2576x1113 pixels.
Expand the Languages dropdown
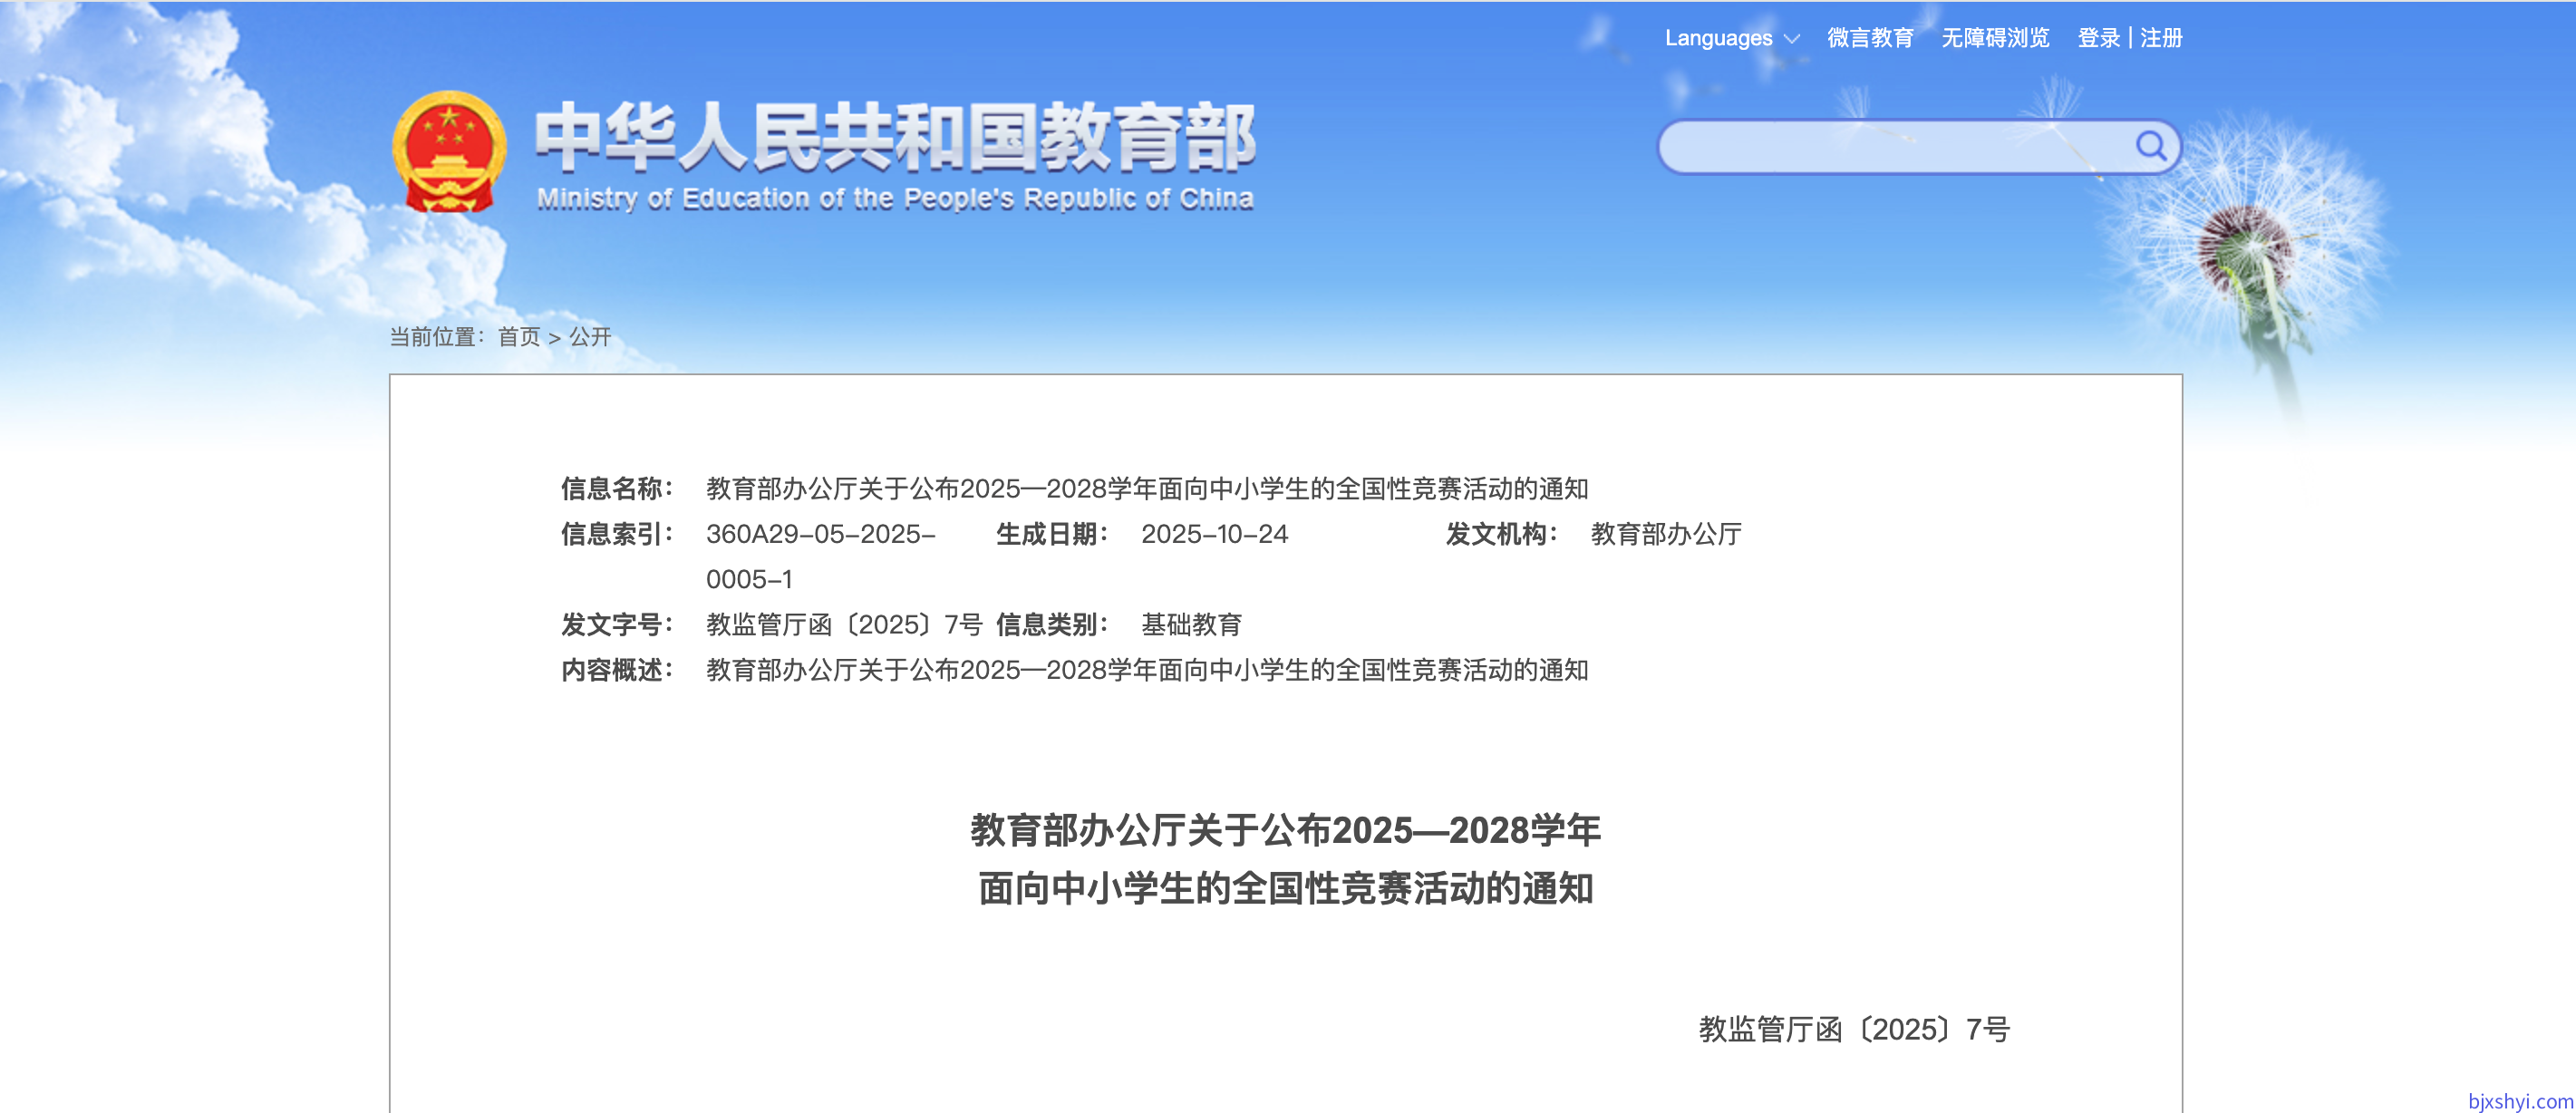pyautogui.click(x=1735, y=38)
